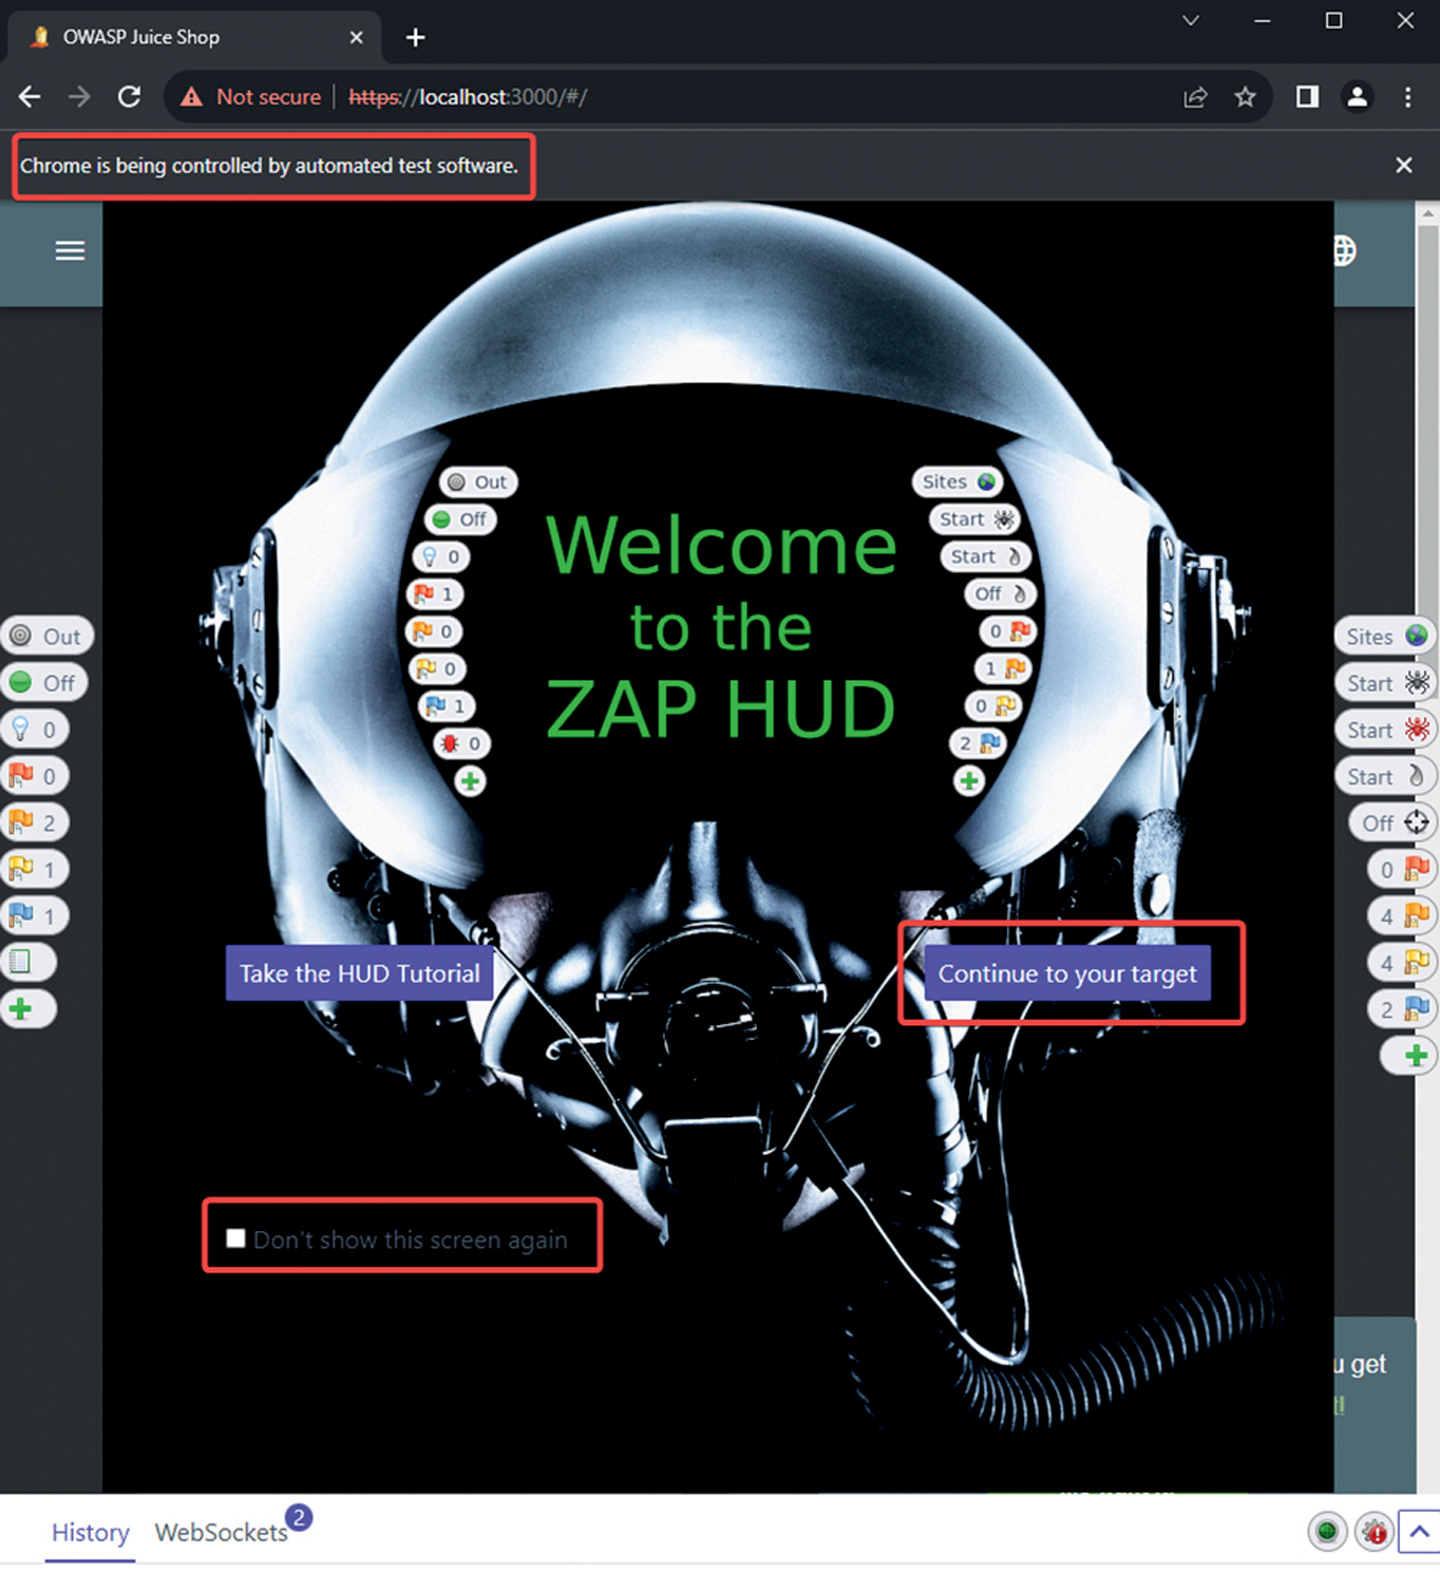Open left panel blue flag alerts showing 1
This screenshot has width=1440, height=1572.
(34, 915)
